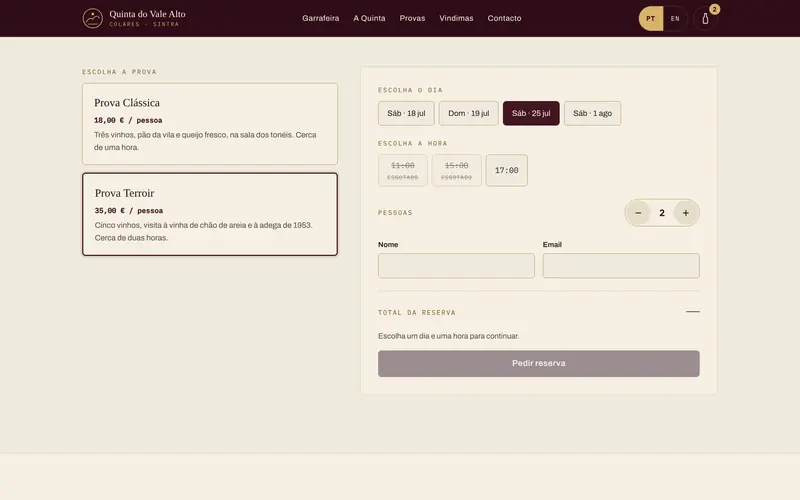The height and width of the screenshot is (500, 800).
Task: Choose the date Sáb · 18 jul
Action: 406,113
